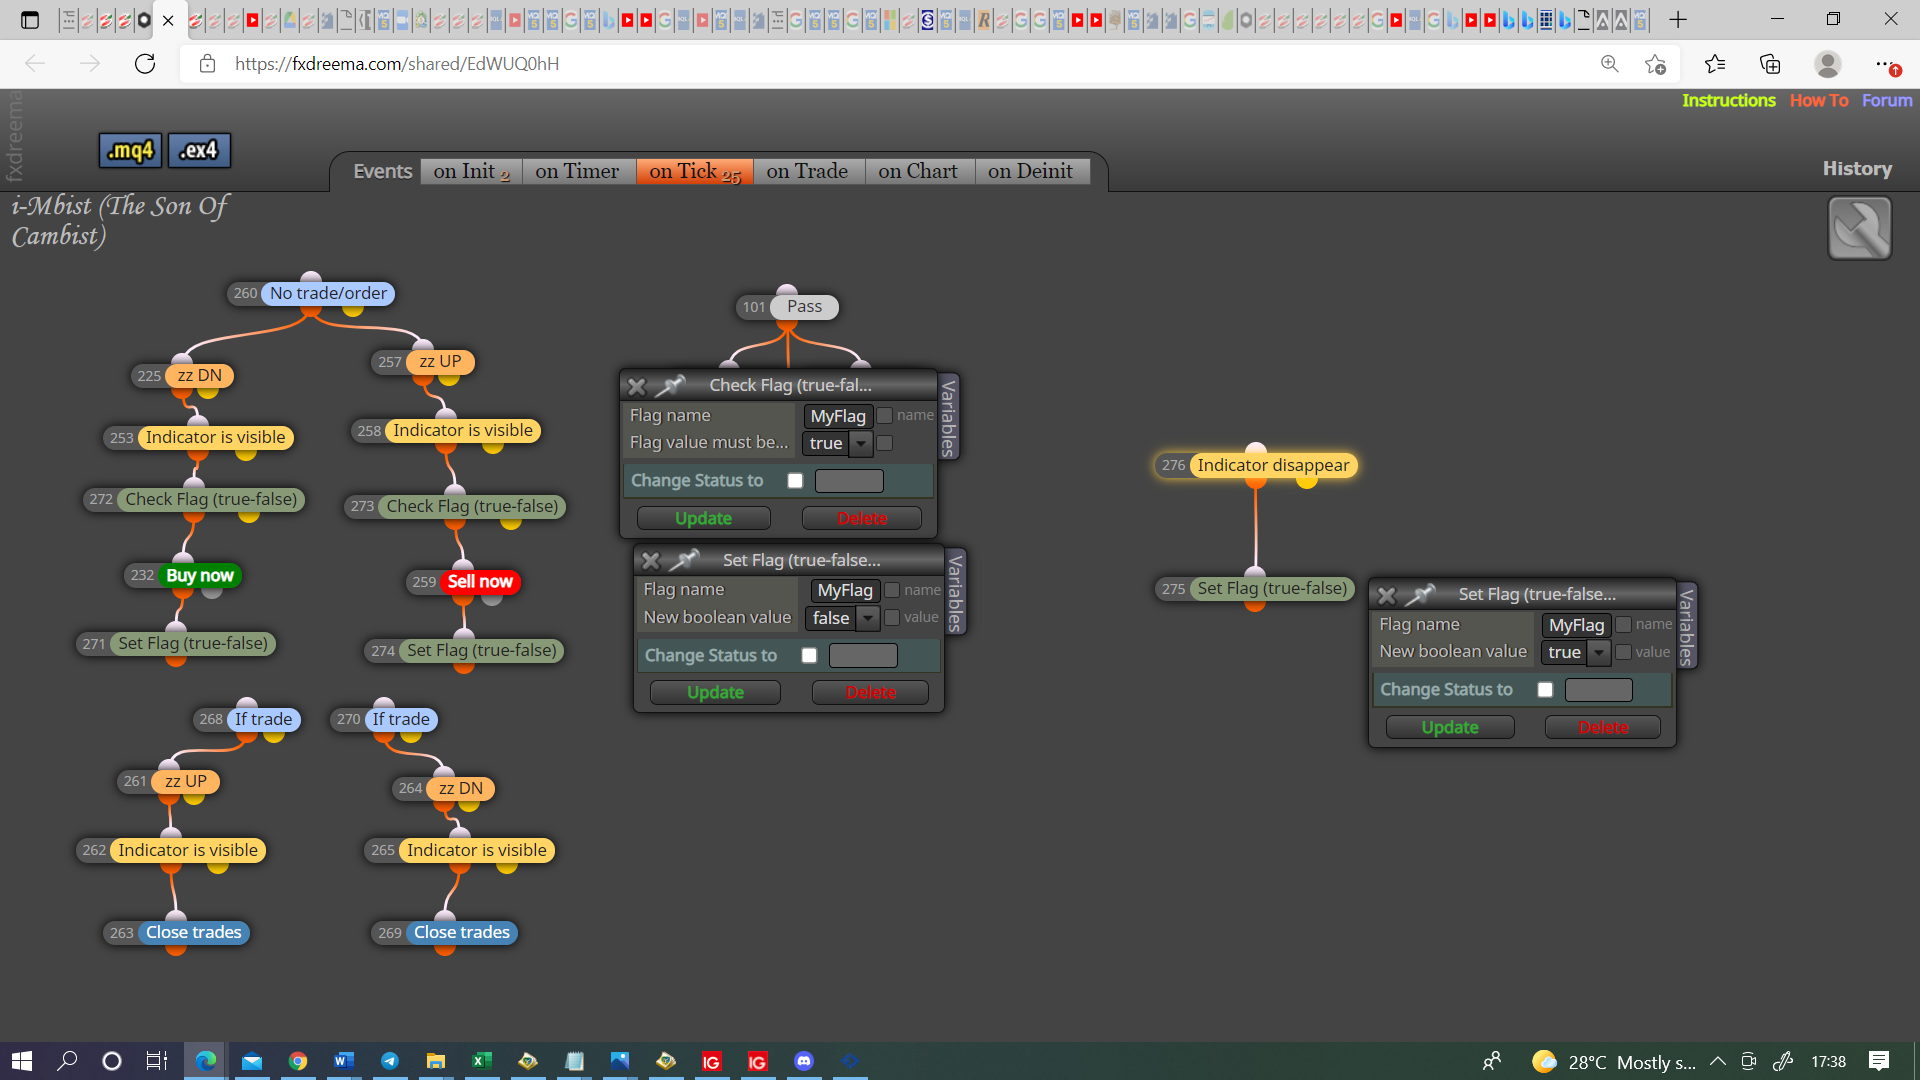Viewport: 1920px width, 1080px height.
Task: Add page to browser favorites star
Action: pyautogui.click(x=1655, y=64)
